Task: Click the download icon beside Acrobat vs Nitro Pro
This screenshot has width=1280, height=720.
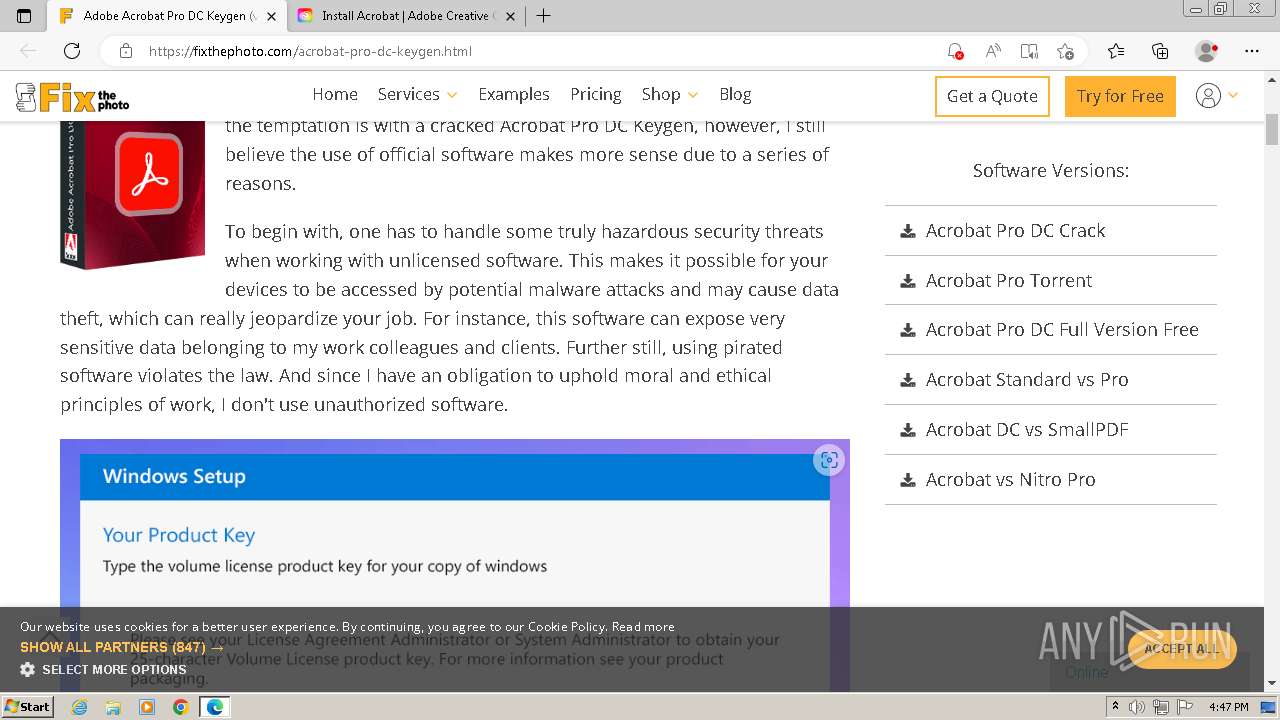Action: click(908, 480)
